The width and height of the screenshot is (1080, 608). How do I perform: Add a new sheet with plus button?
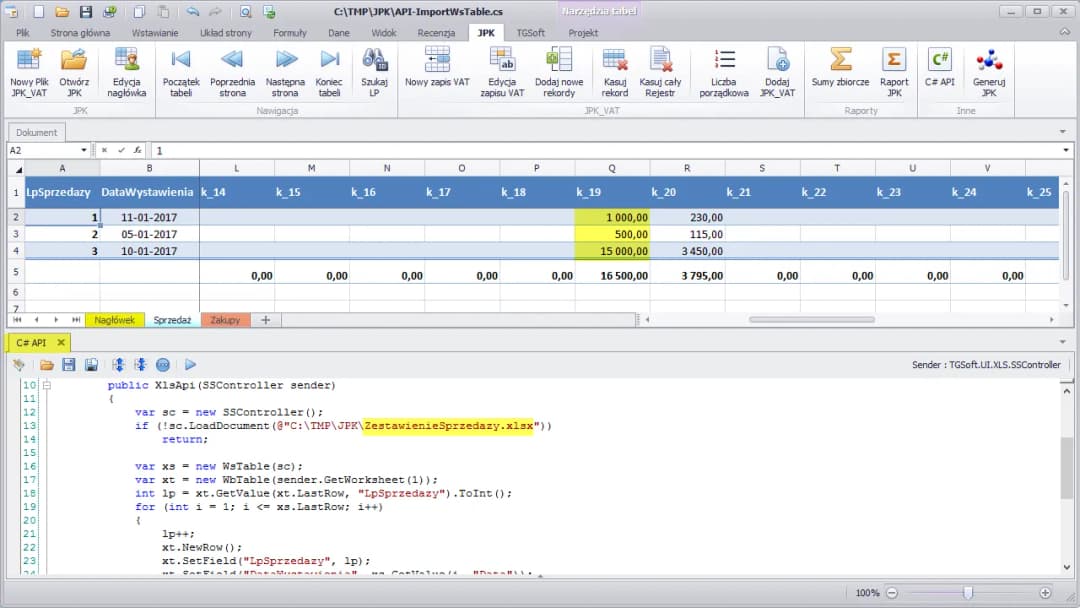(x=266, y=320)
